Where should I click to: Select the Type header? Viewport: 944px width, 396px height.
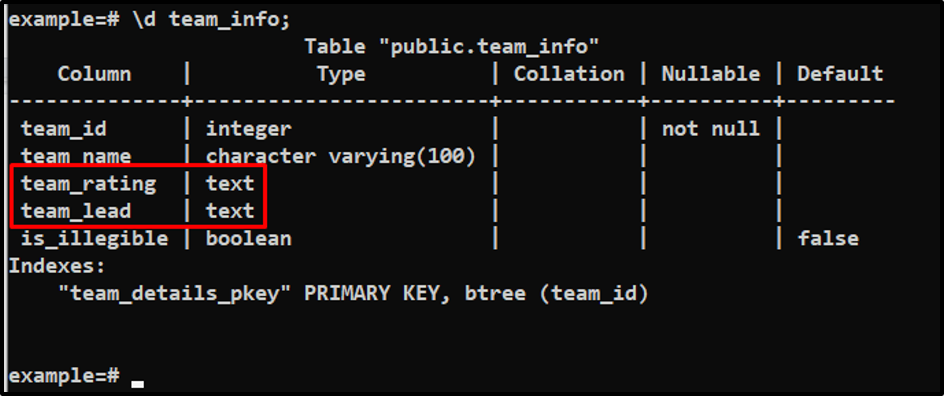click(341, 74)
